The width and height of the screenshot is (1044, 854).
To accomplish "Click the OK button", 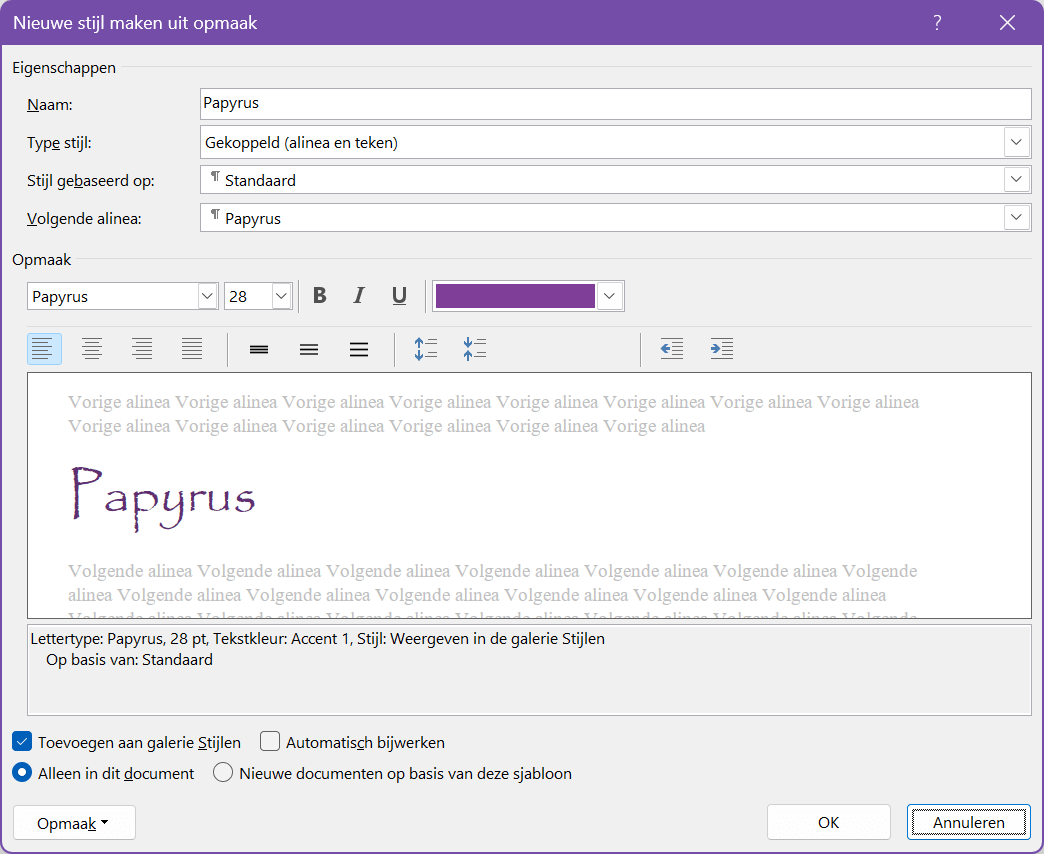I will click(828, 823).
